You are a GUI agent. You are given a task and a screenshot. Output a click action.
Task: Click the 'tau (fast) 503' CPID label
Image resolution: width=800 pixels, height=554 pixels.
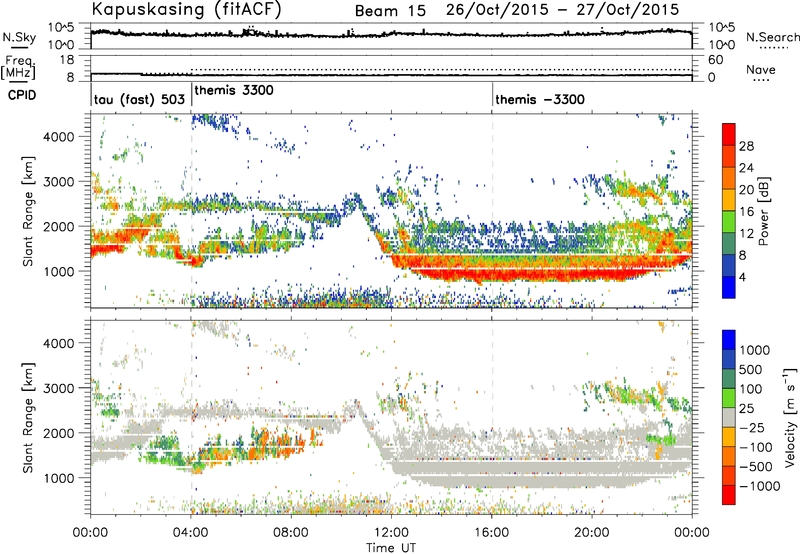click(139, 99)
